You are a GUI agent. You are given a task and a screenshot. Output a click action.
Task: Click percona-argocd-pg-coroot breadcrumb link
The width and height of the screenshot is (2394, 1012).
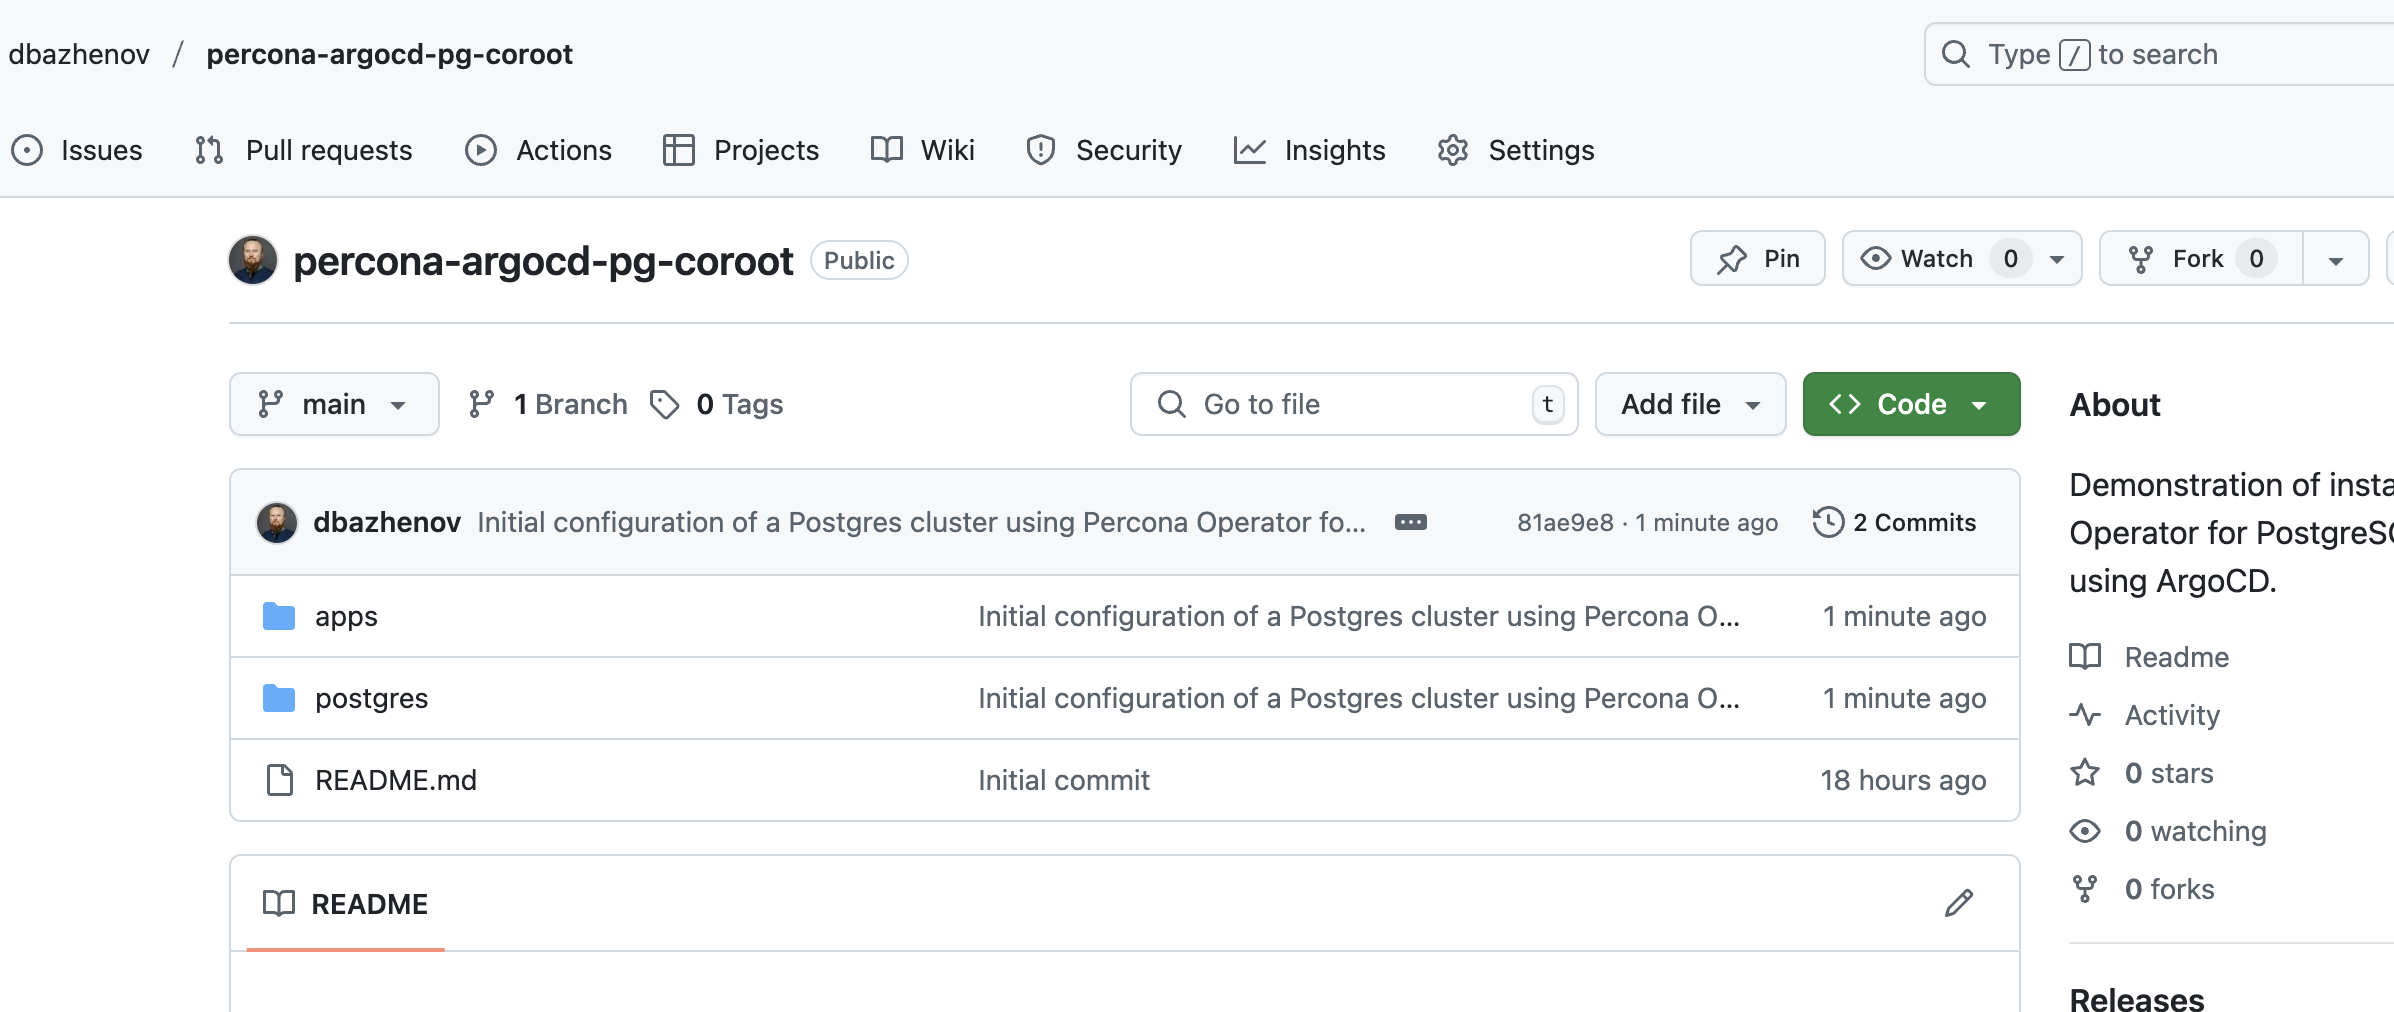point(389,54)
